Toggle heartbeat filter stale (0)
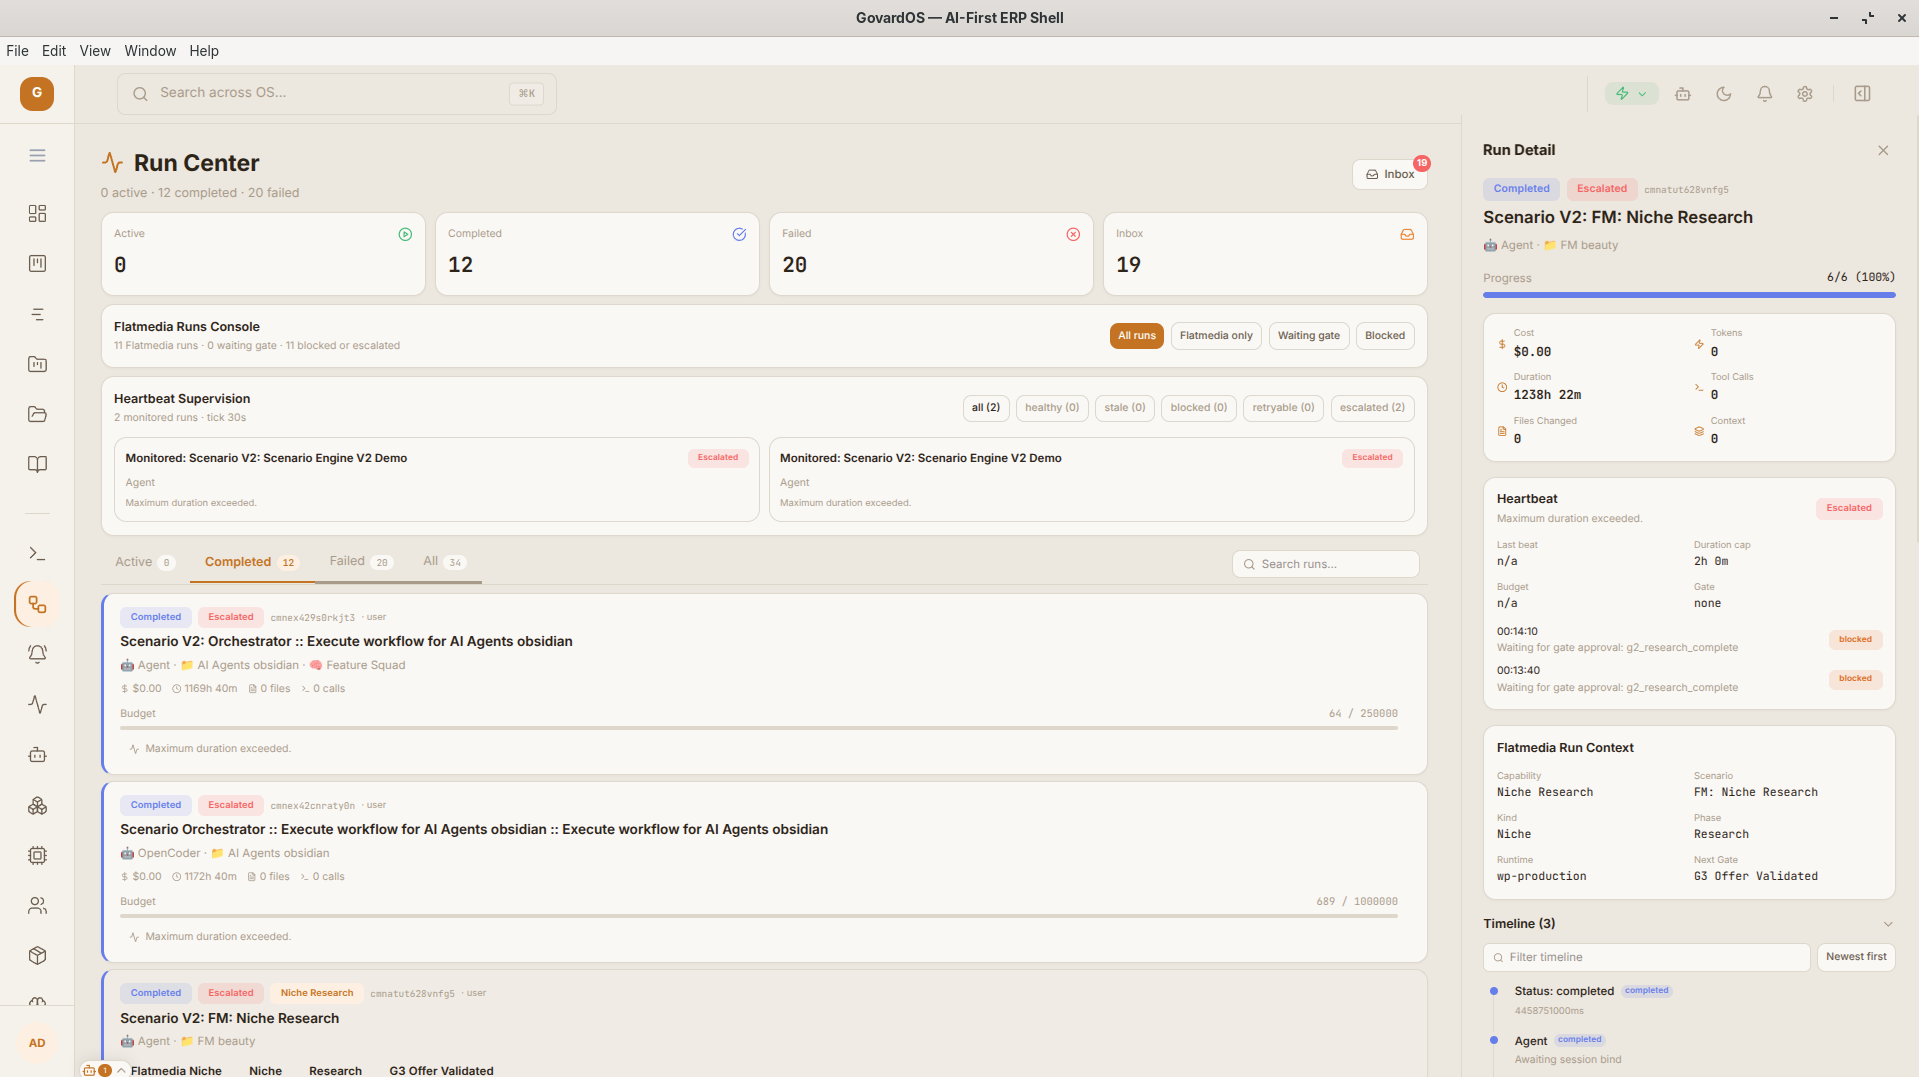 [1125, 408]
